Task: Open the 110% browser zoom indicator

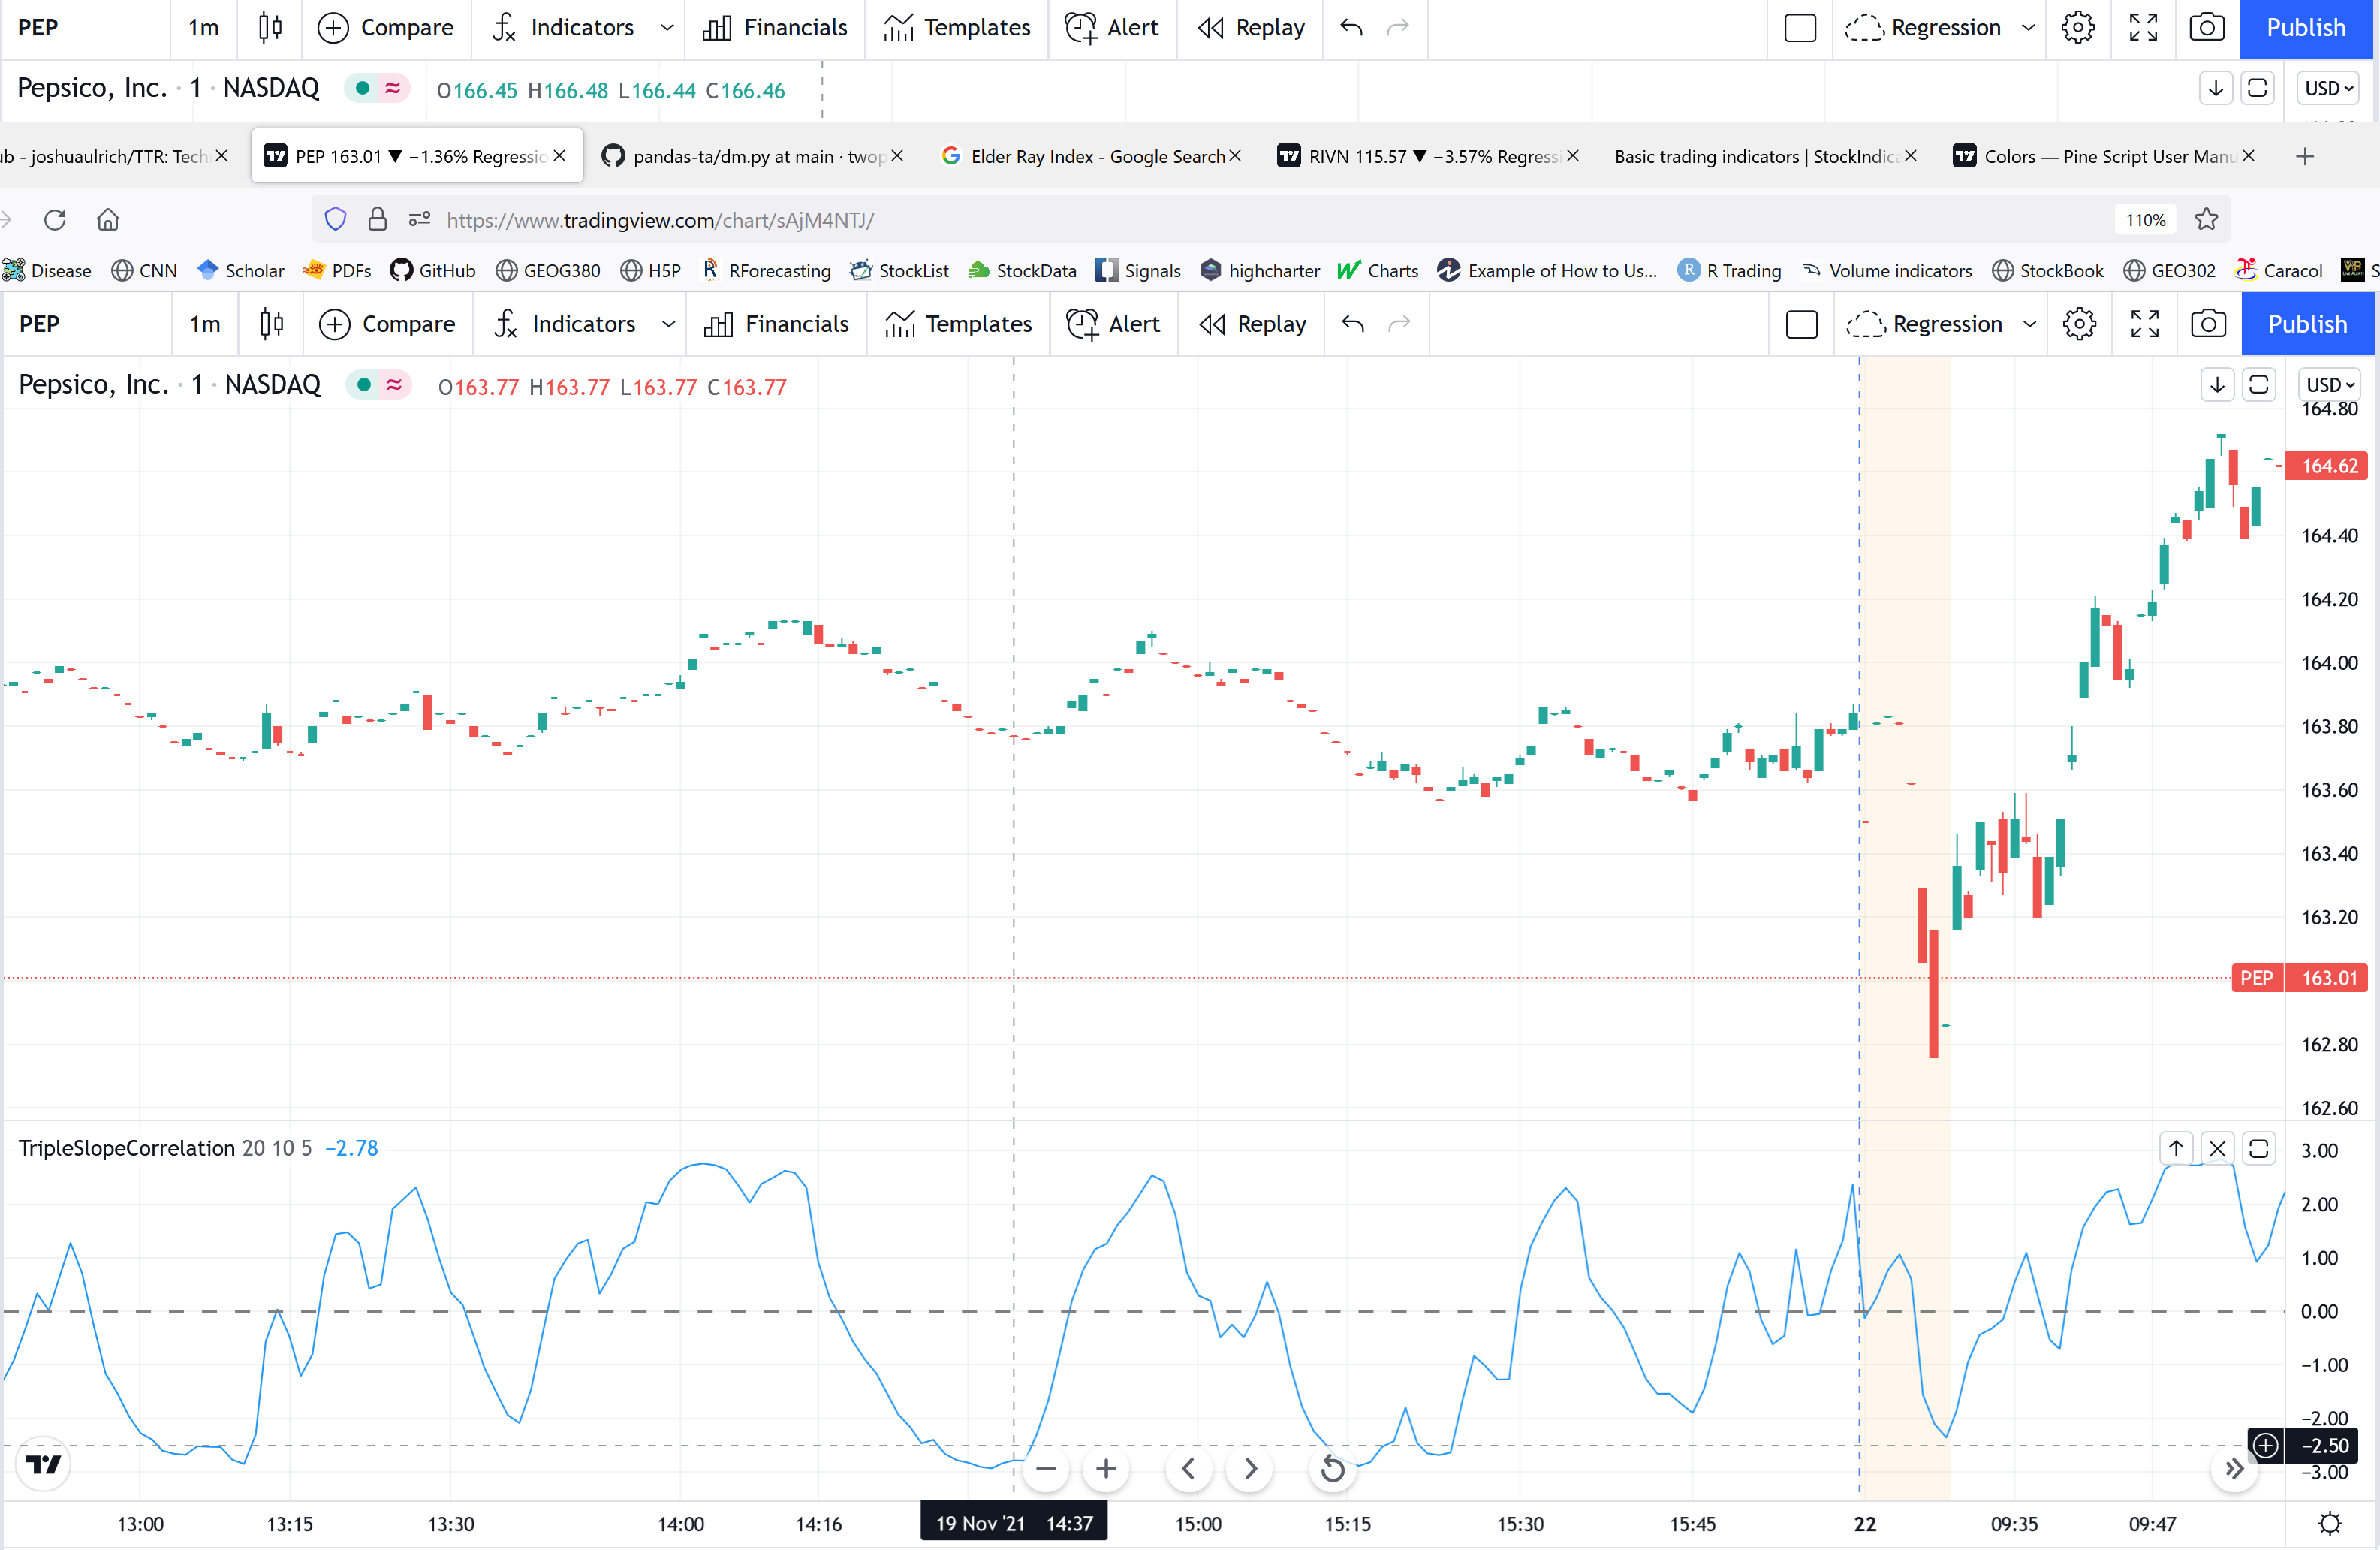Action: (x=2145, y=220)
